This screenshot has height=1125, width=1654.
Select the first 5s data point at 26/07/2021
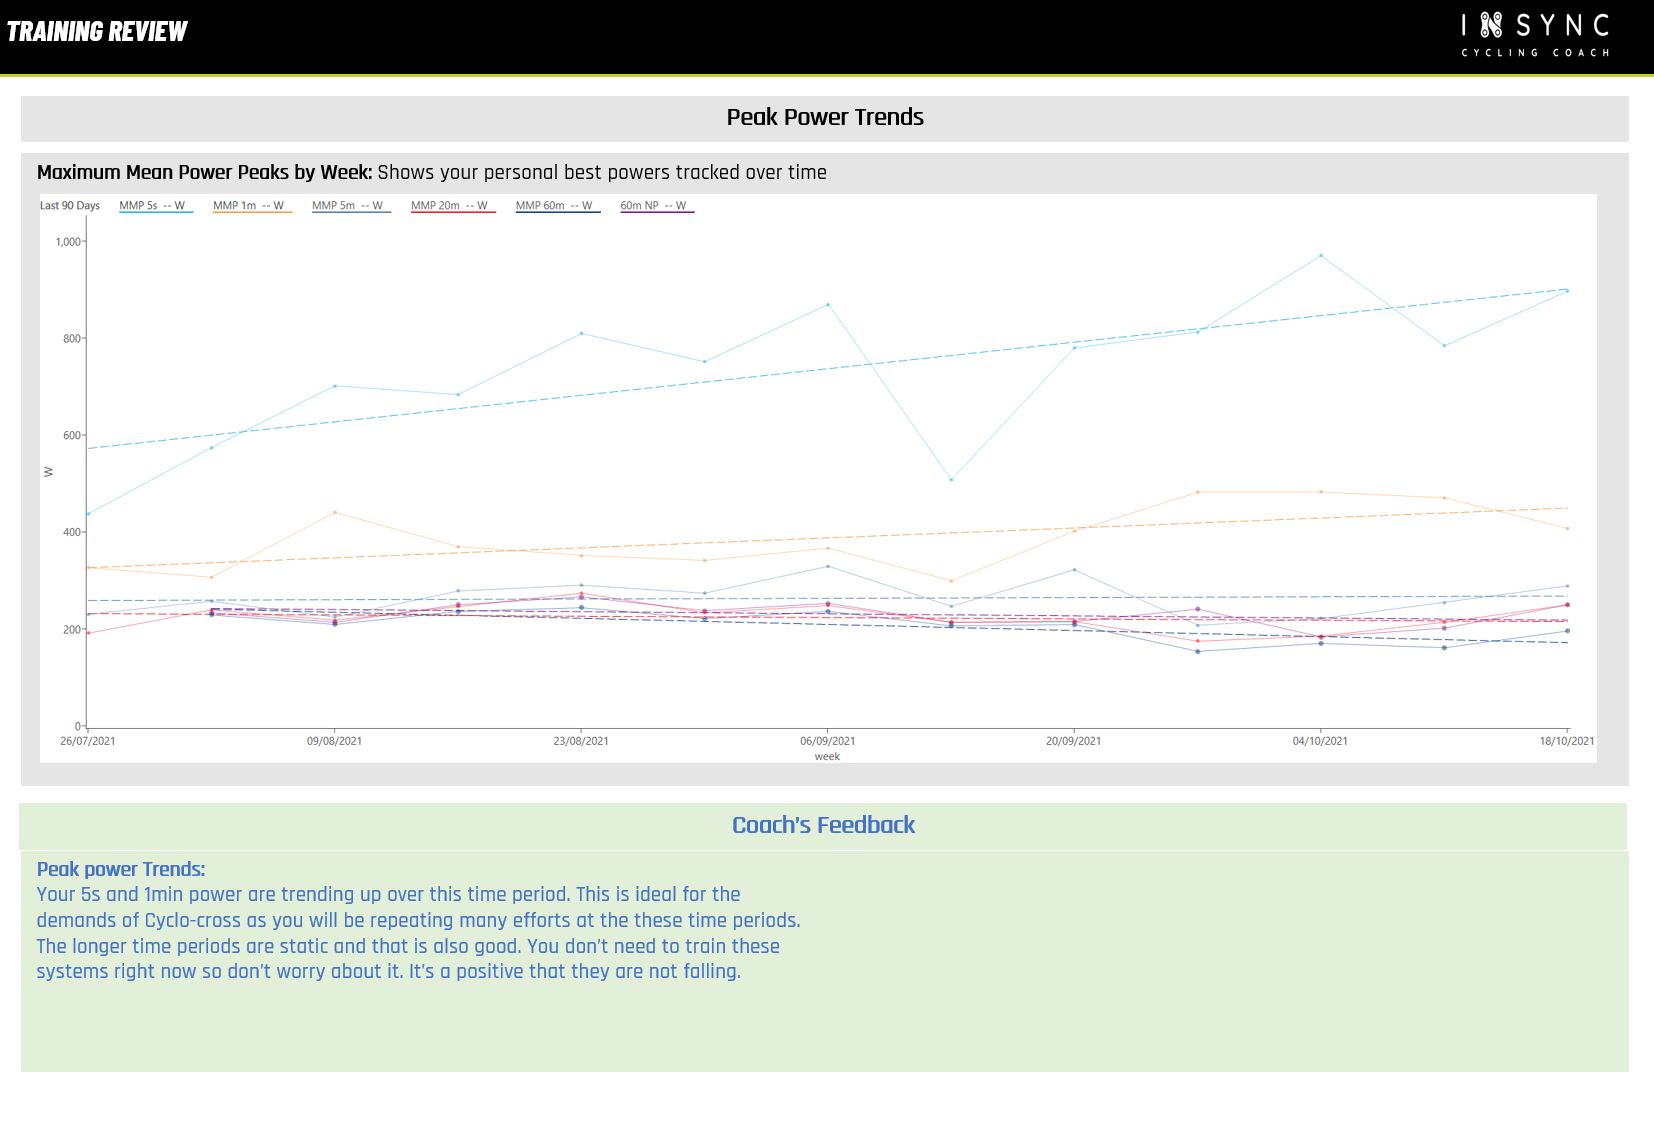pyautogui.click(x=88, y=514)
